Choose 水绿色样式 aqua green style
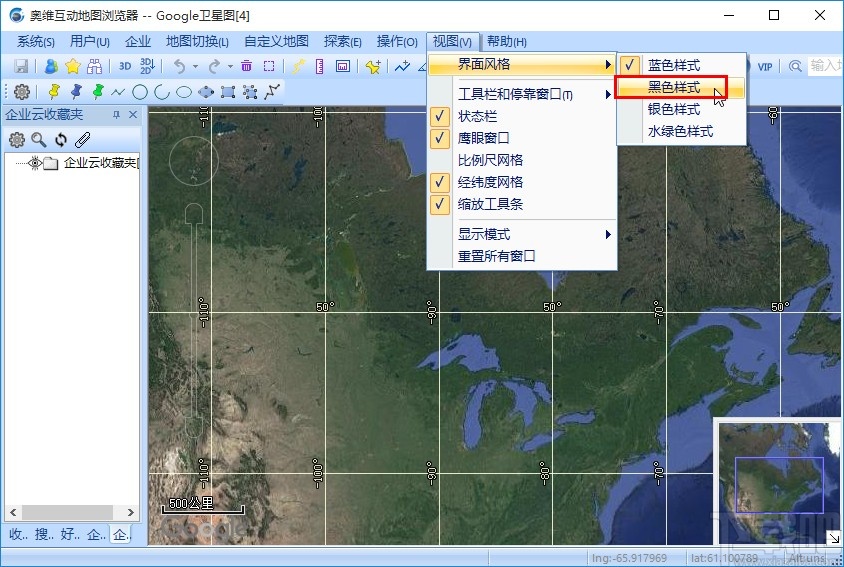Screen dimensions: 844x567 [x=681, y=131]
